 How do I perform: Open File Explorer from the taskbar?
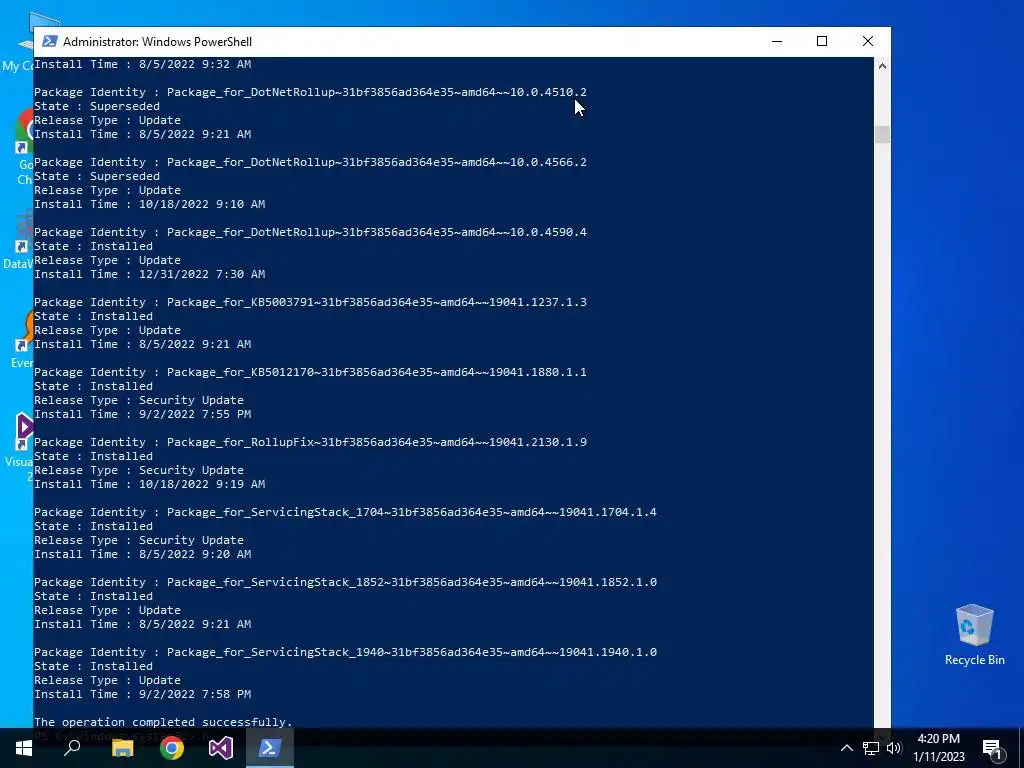122,748
